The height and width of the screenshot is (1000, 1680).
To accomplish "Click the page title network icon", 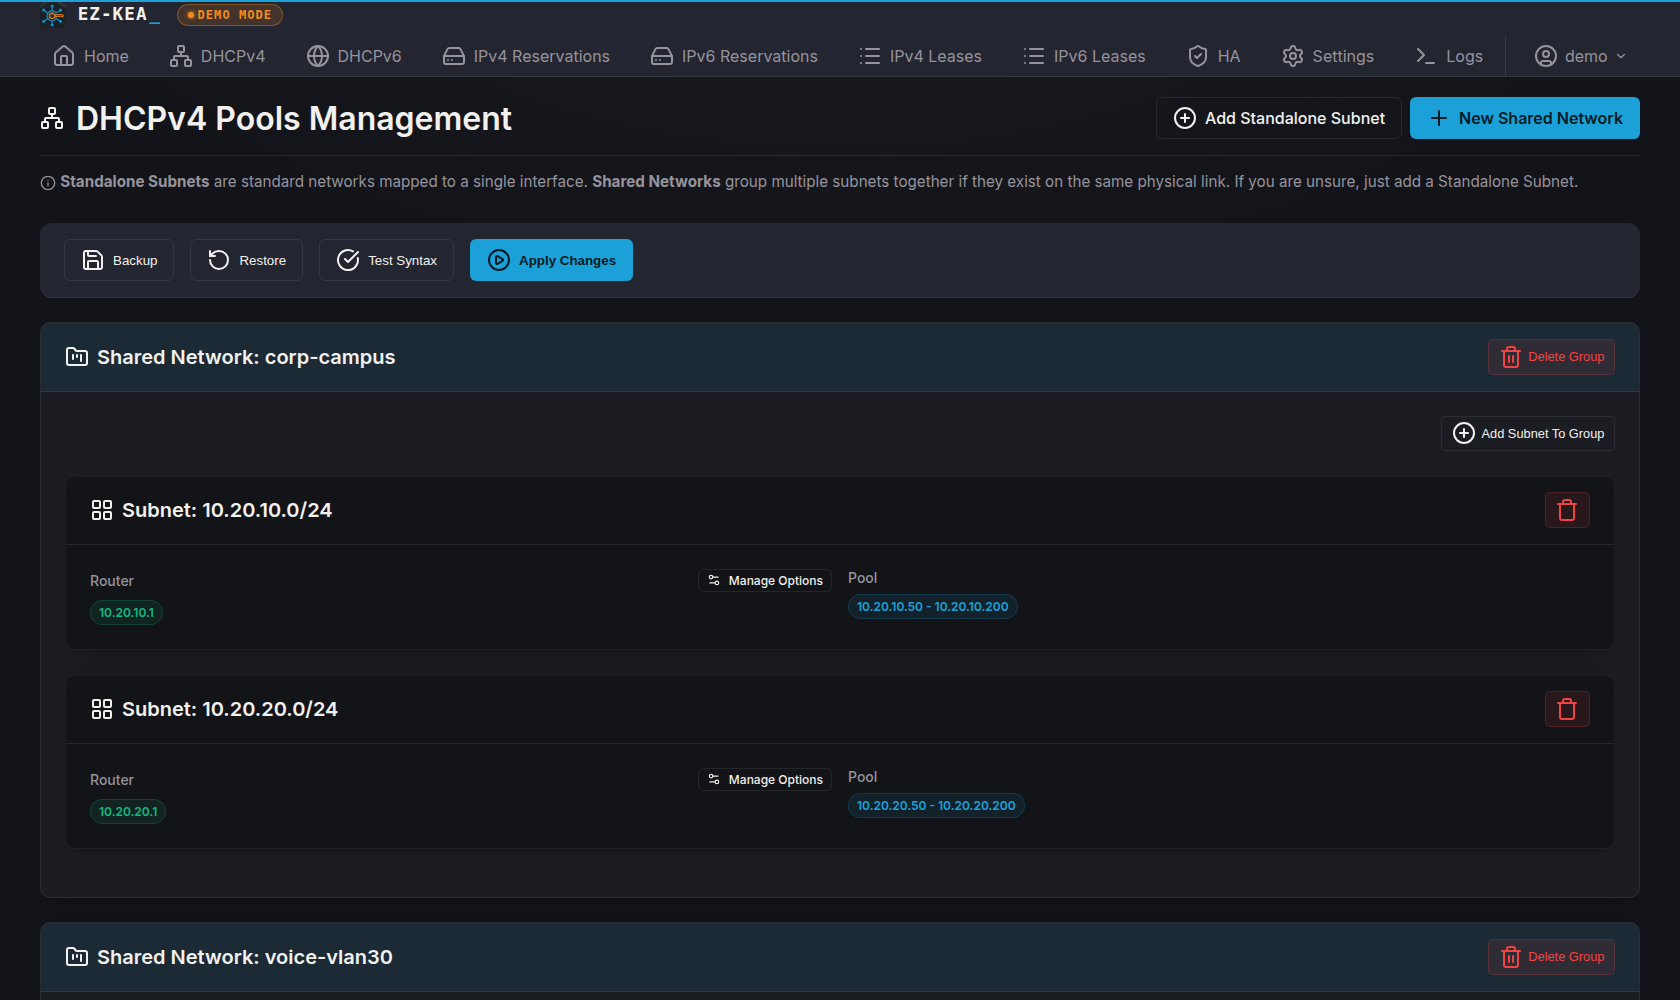I will tap(52, 119).
